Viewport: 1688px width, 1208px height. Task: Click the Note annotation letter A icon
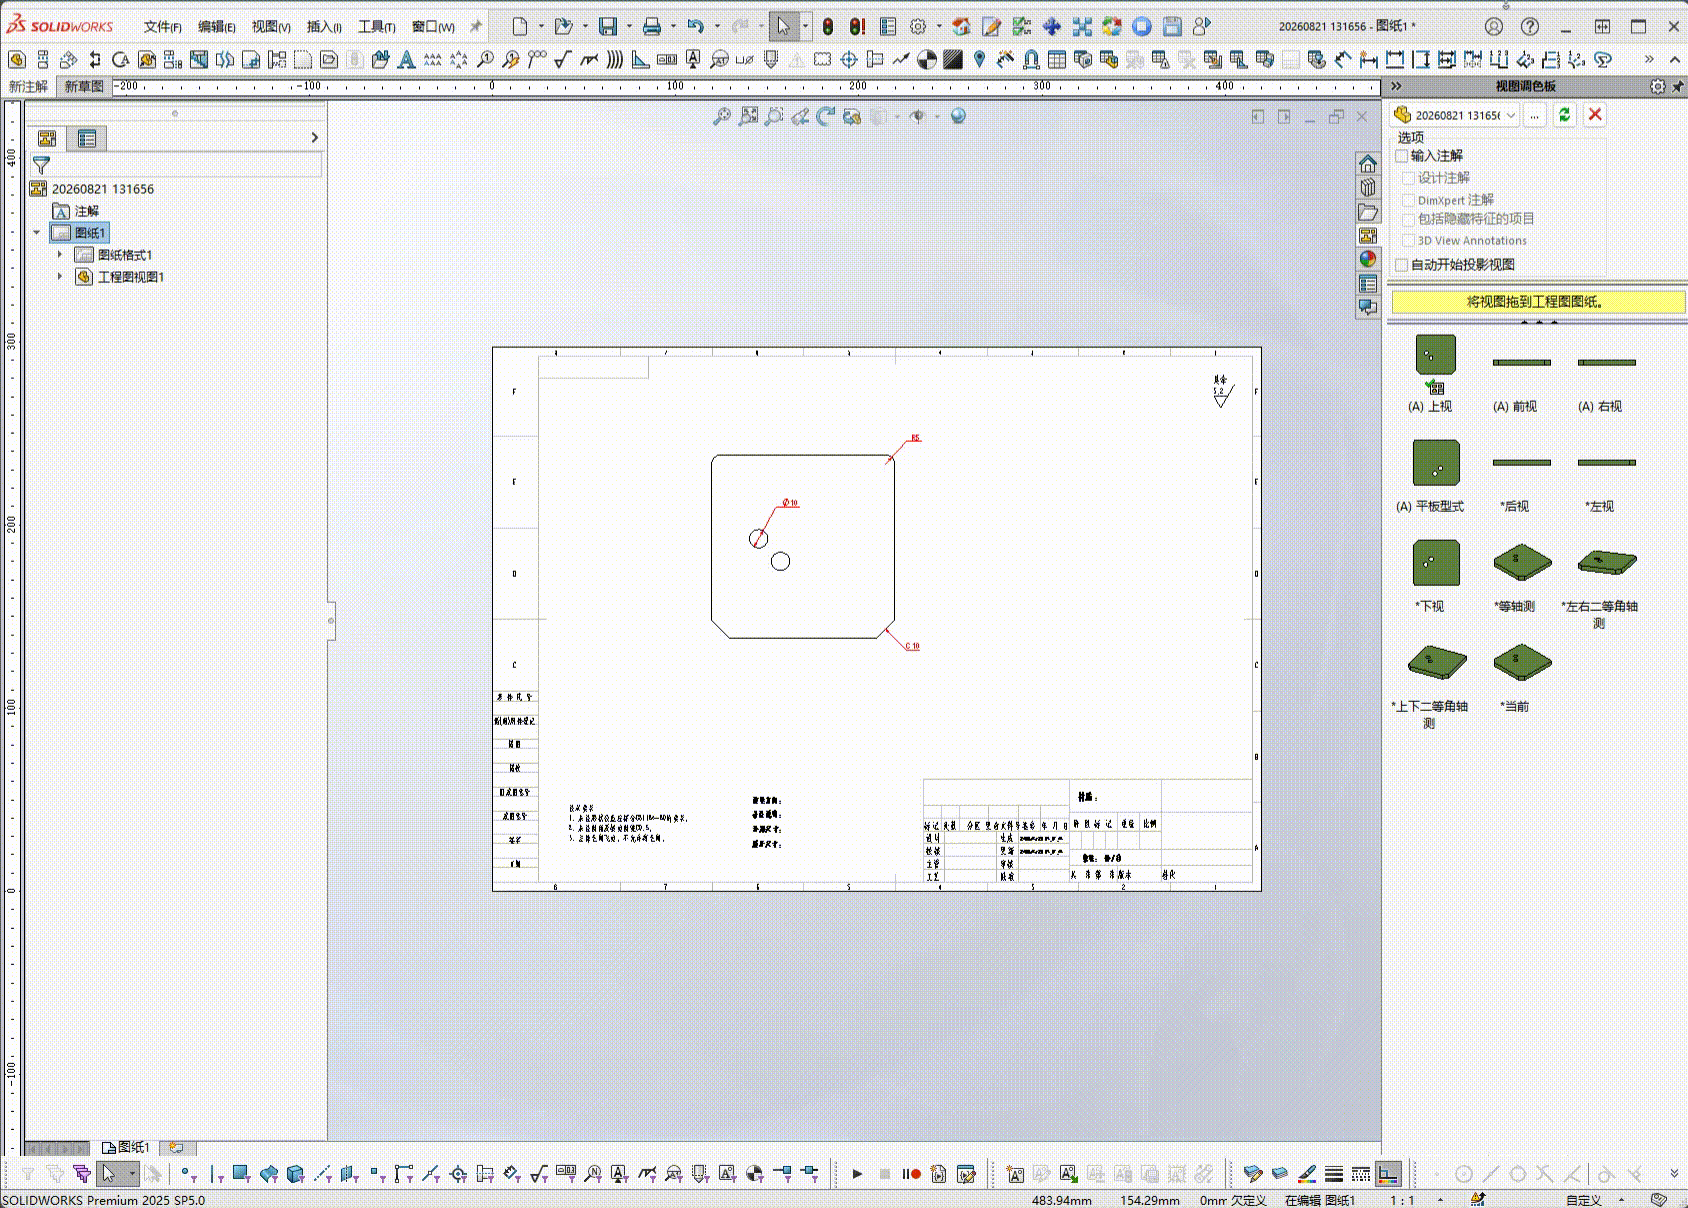click(x=406, y=60)
